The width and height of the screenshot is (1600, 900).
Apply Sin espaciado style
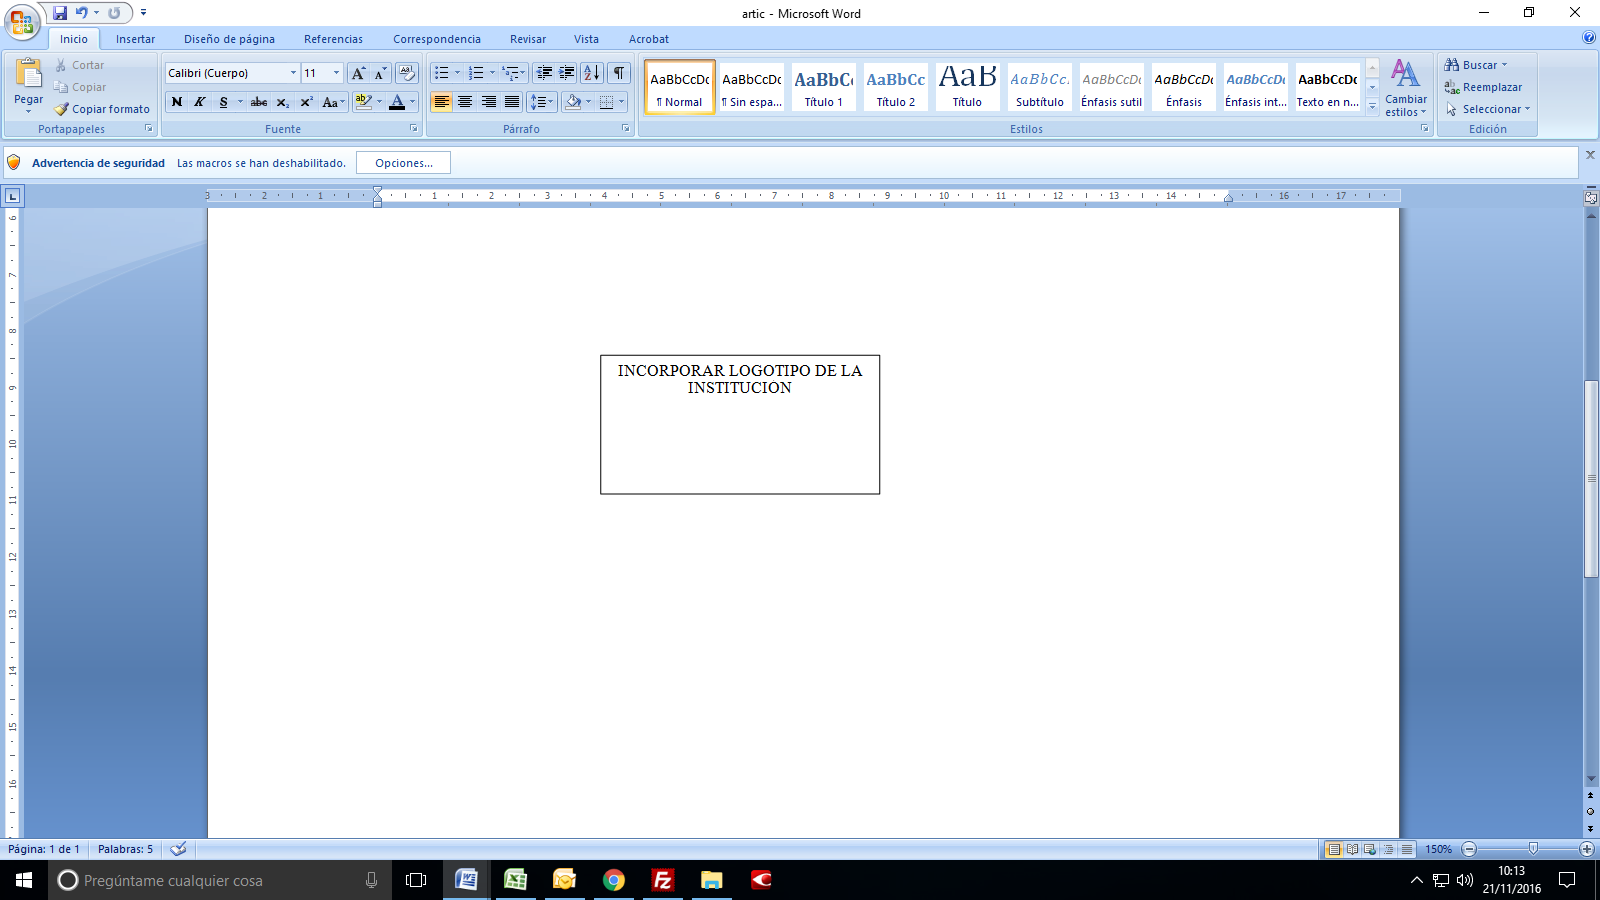[752, 87]
